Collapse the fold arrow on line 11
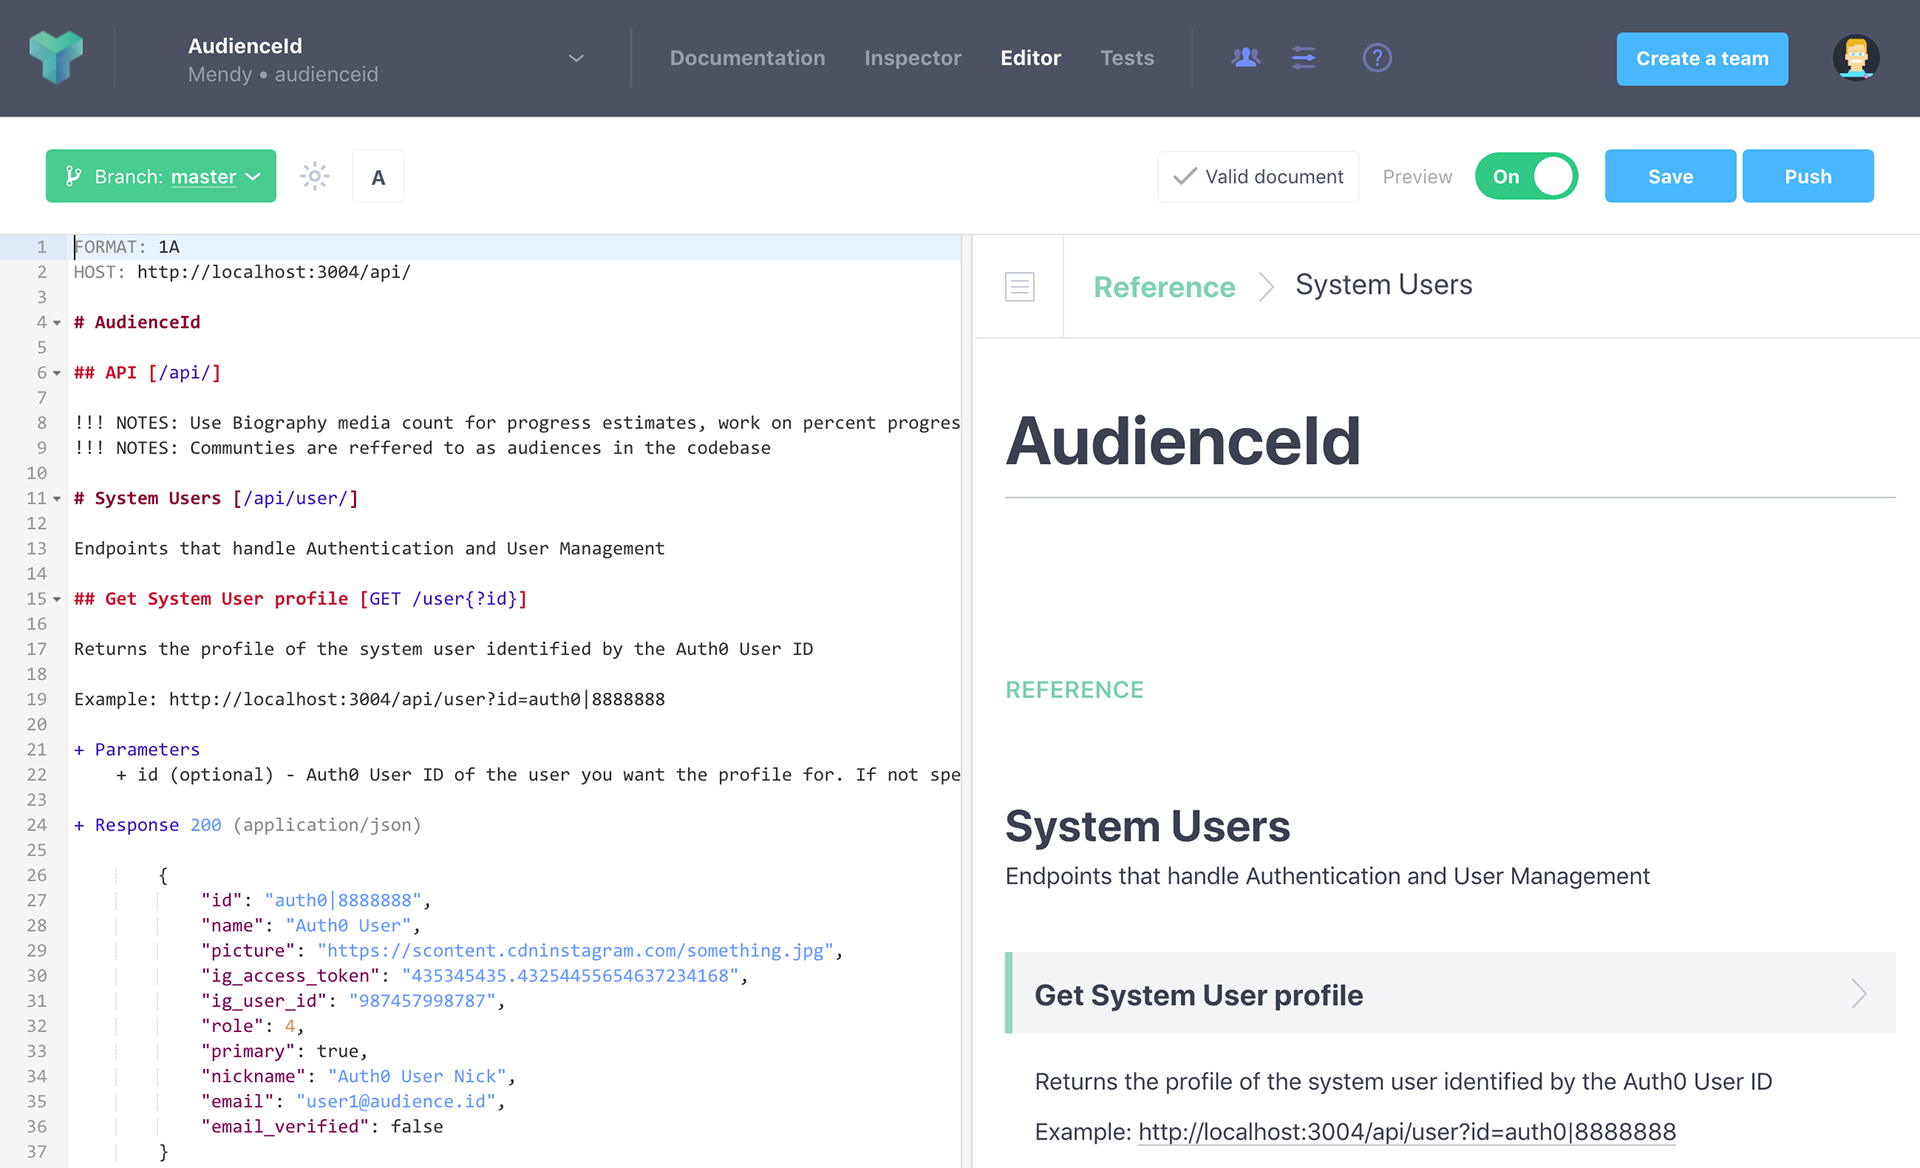 click(x=57, y=499)
